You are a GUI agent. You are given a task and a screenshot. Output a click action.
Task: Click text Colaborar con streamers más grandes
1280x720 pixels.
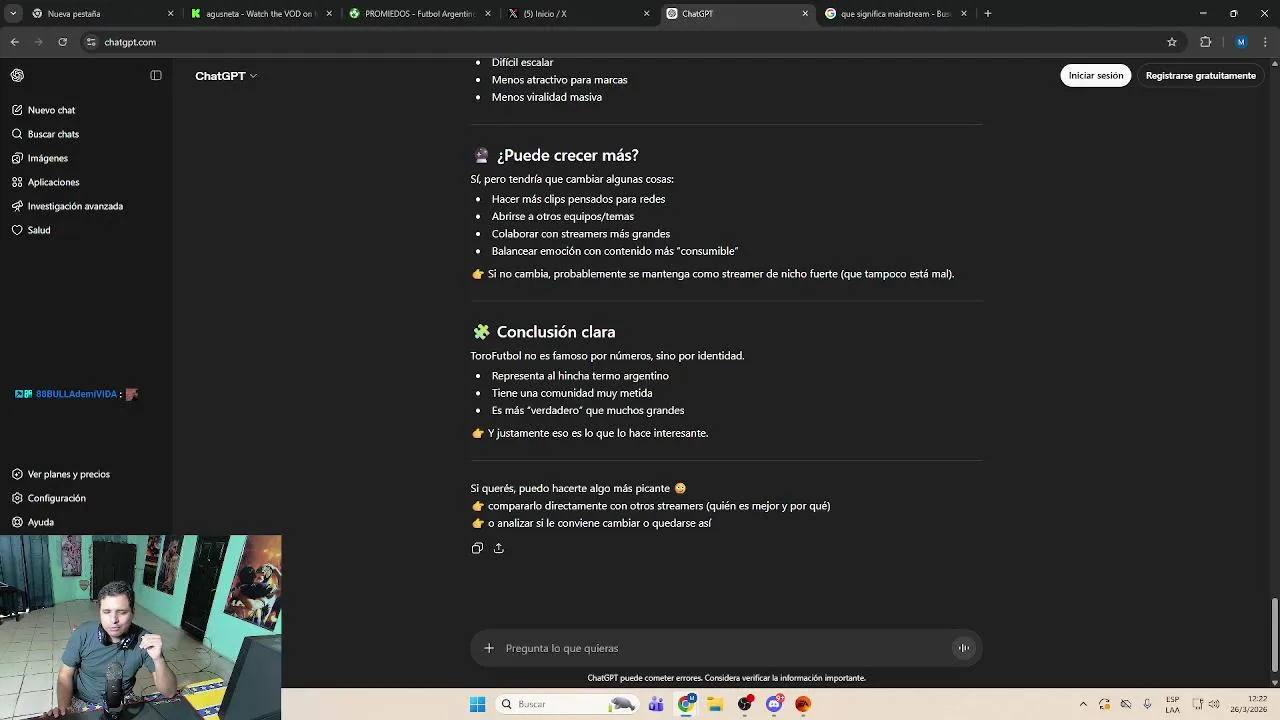tap(580, 234)
